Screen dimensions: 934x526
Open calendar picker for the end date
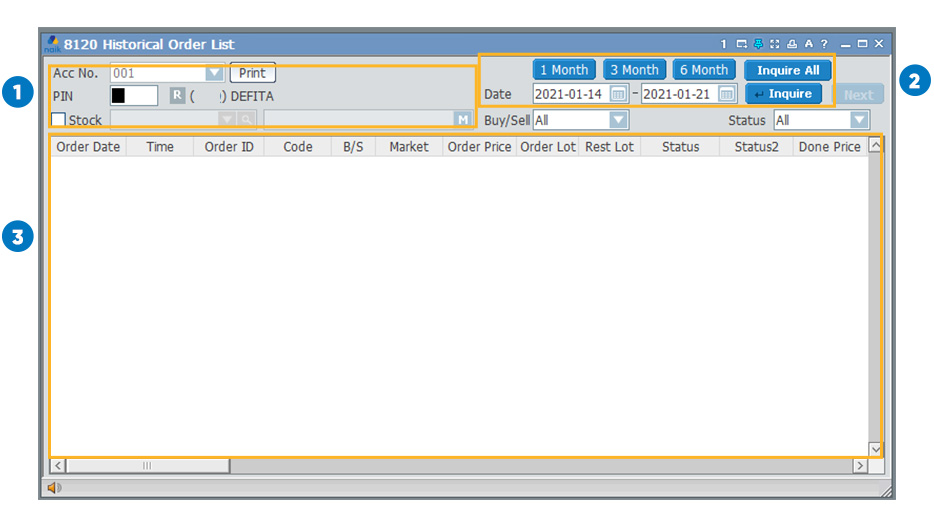click(727, 94)
